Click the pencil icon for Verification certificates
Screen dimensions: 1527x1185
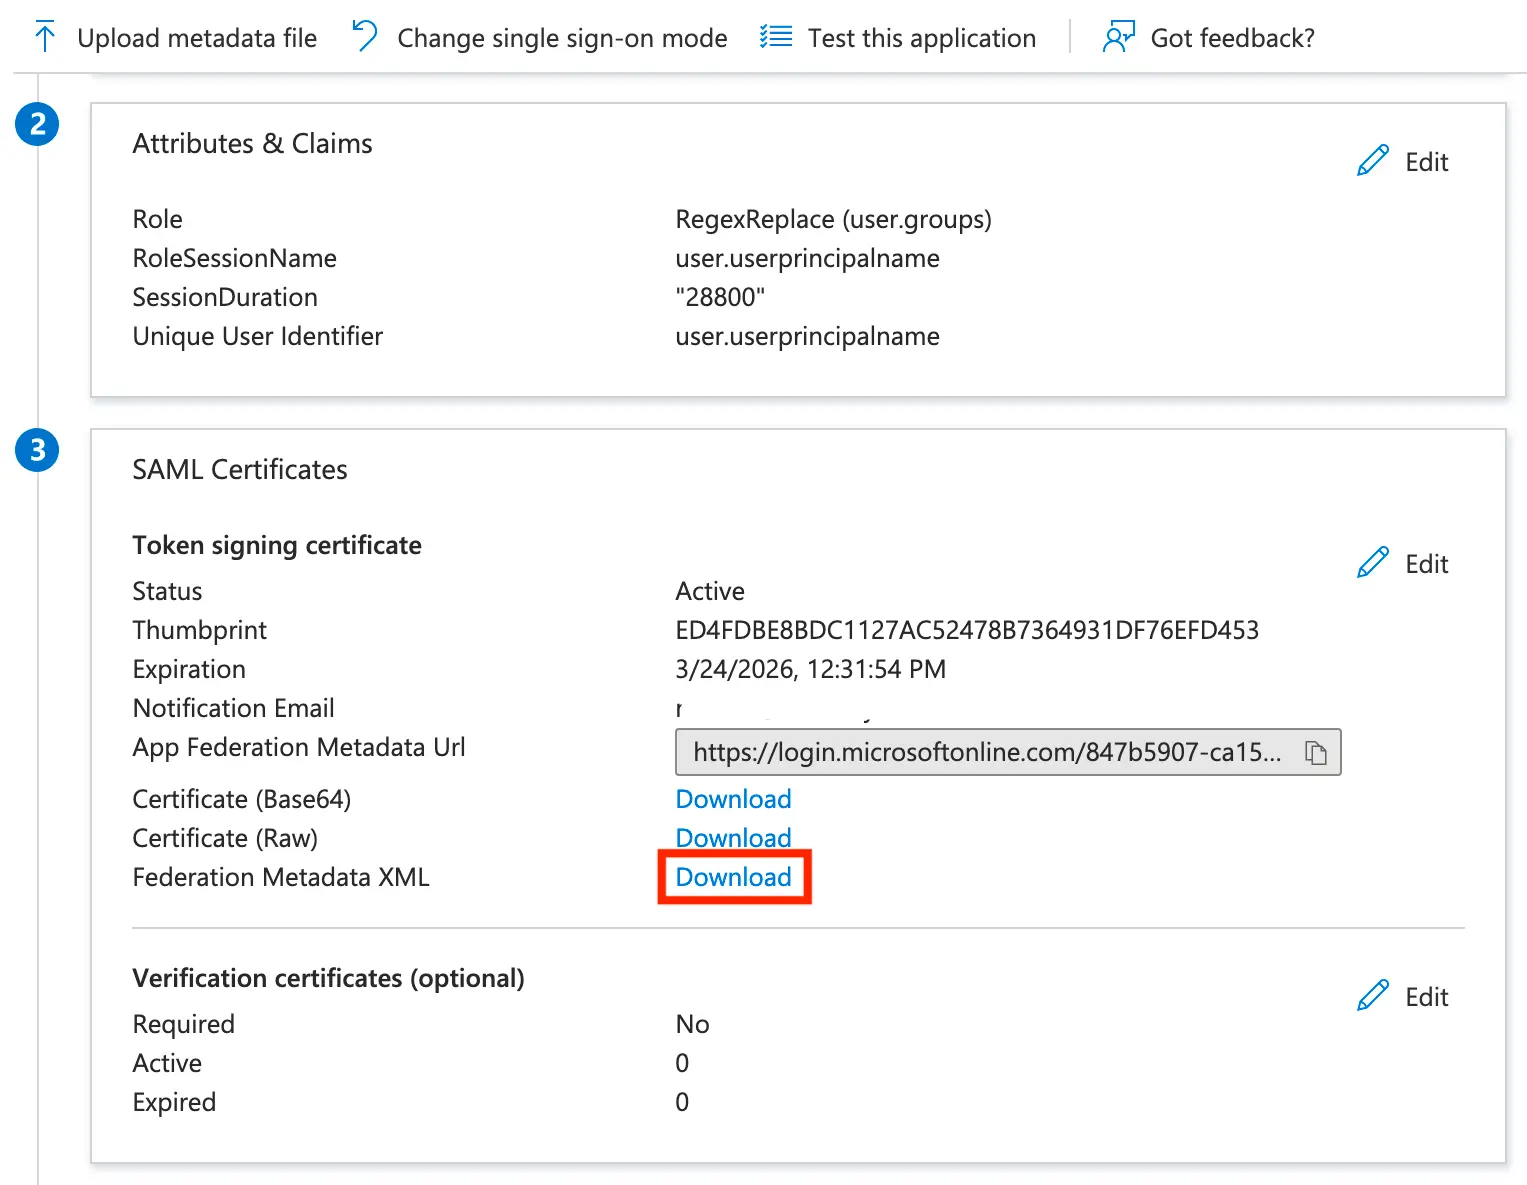[1373, 996]
